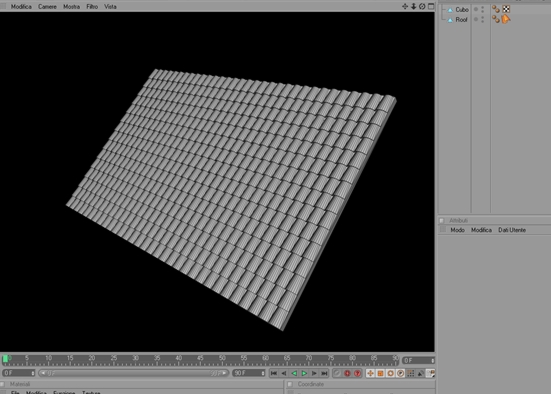The image size is (551, 394).
Task: Open the Attributi Modifica menu
Action: [x=481, y=230]
